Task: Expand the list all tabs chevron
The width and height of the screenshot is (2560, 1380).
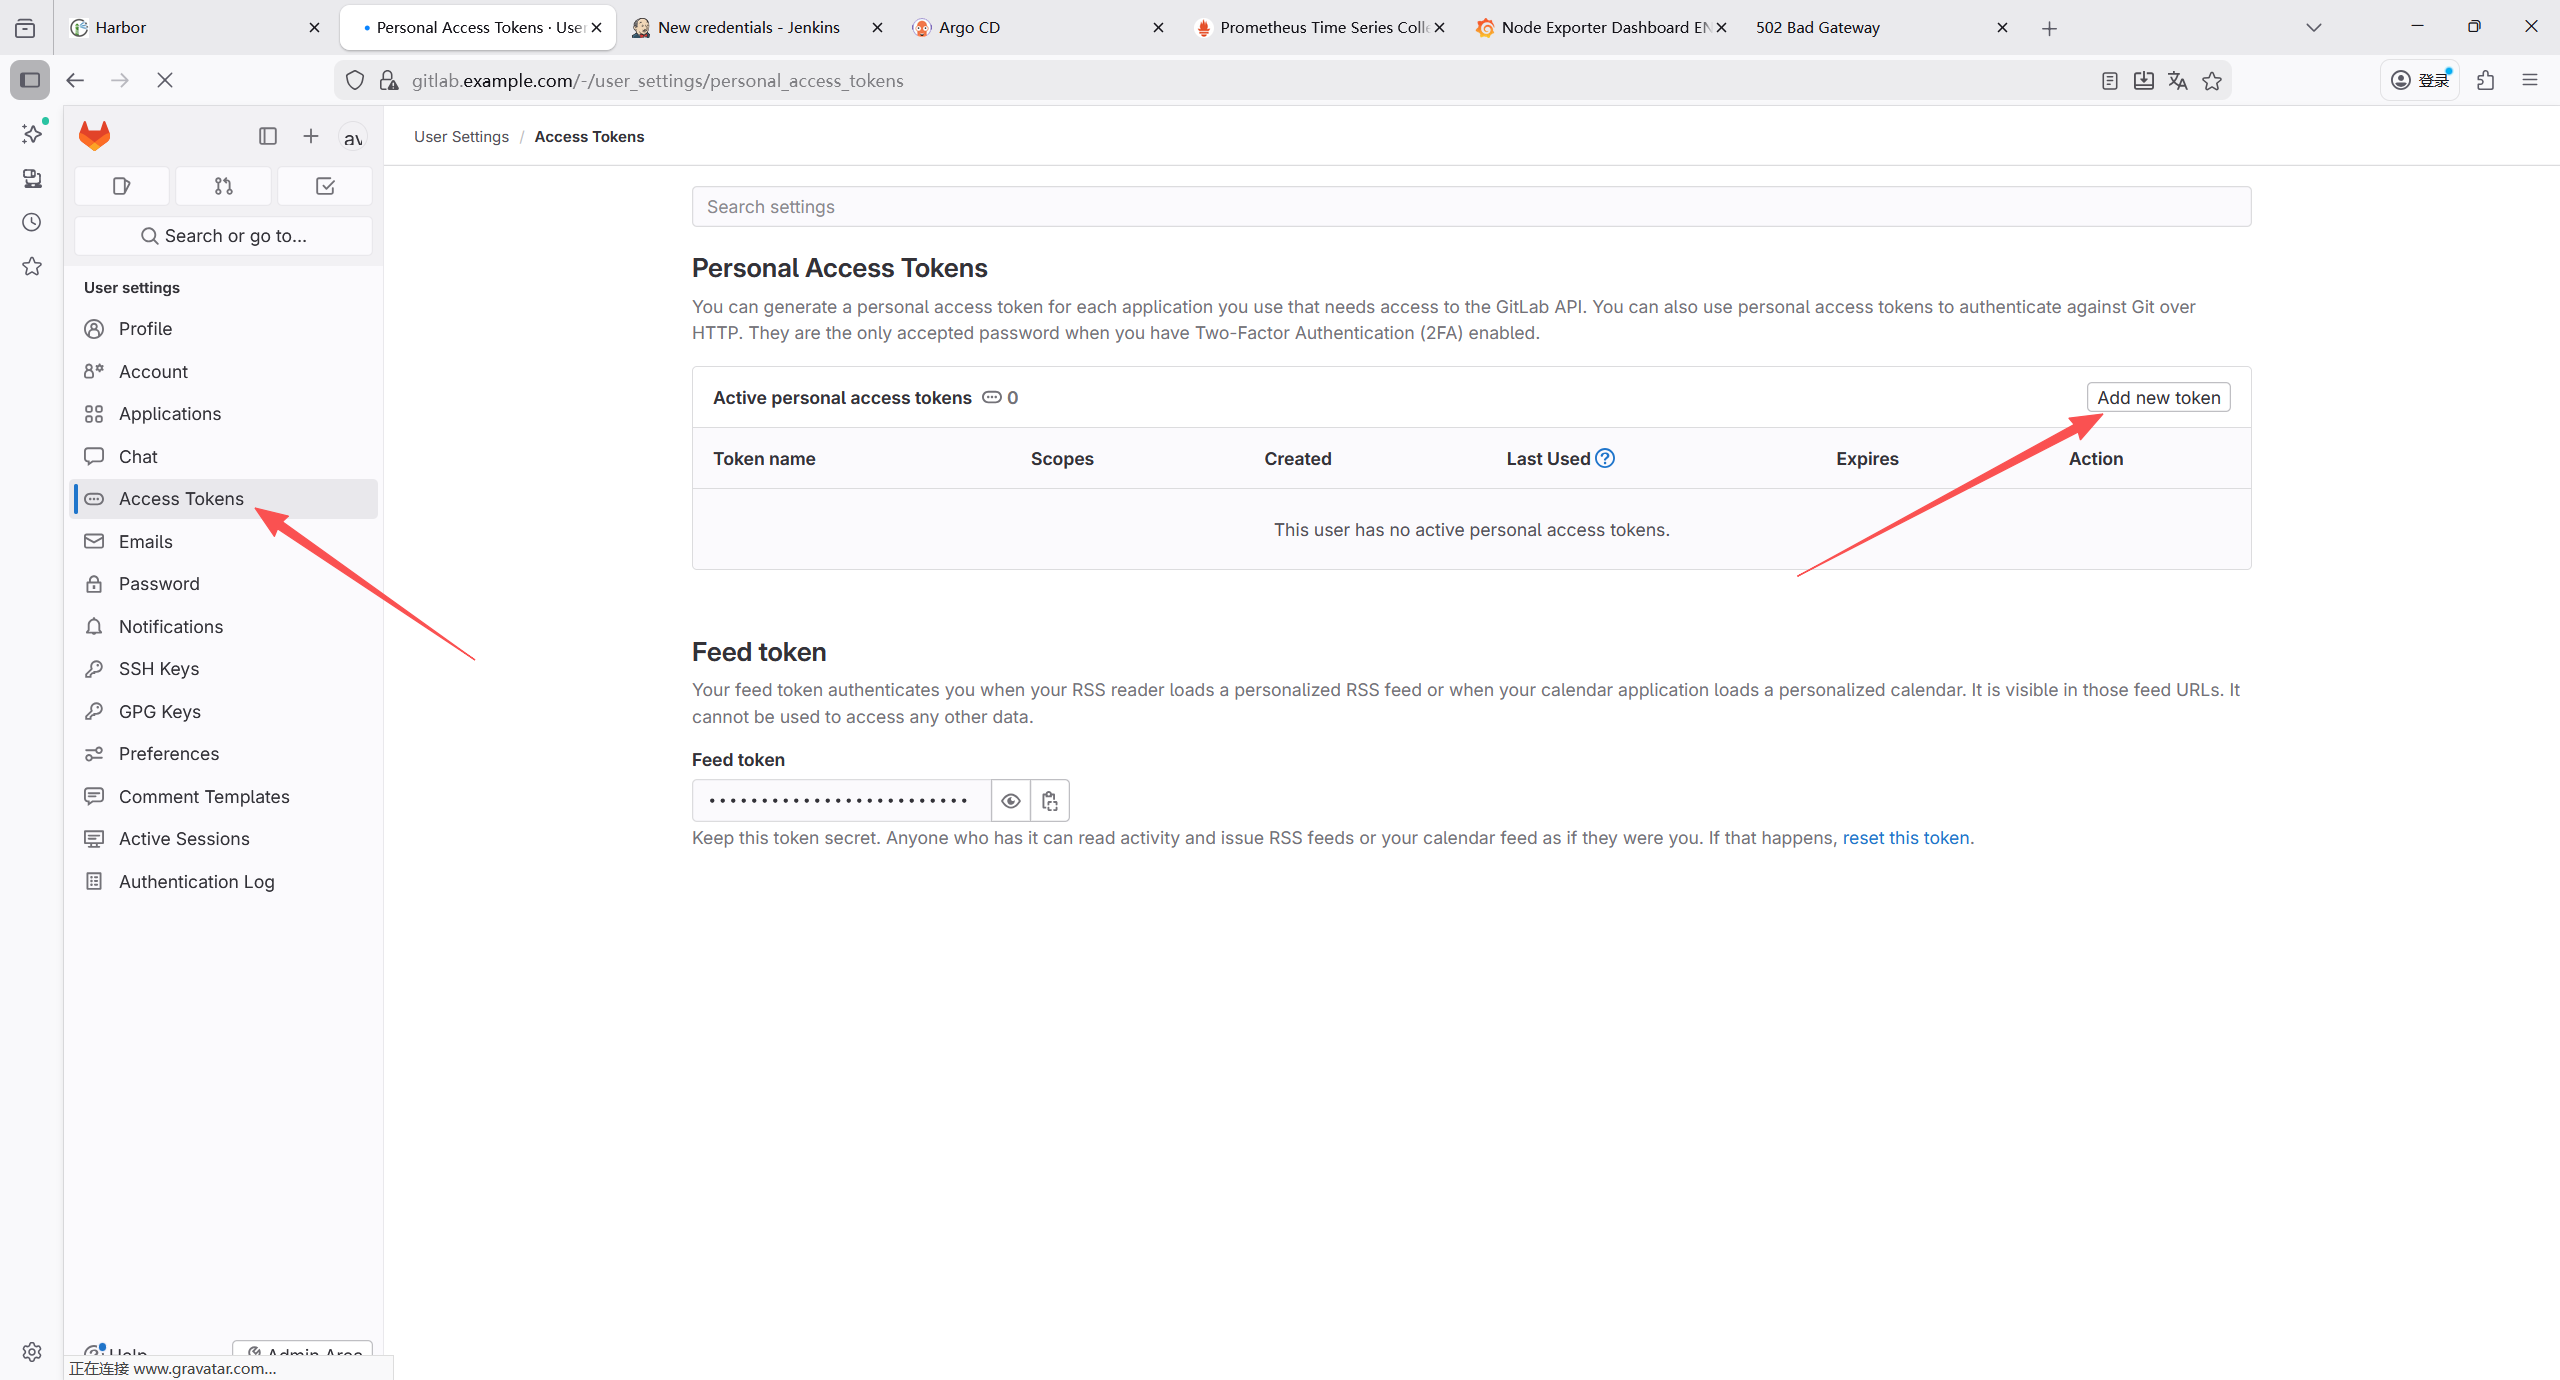Action: coord(2313,28)
